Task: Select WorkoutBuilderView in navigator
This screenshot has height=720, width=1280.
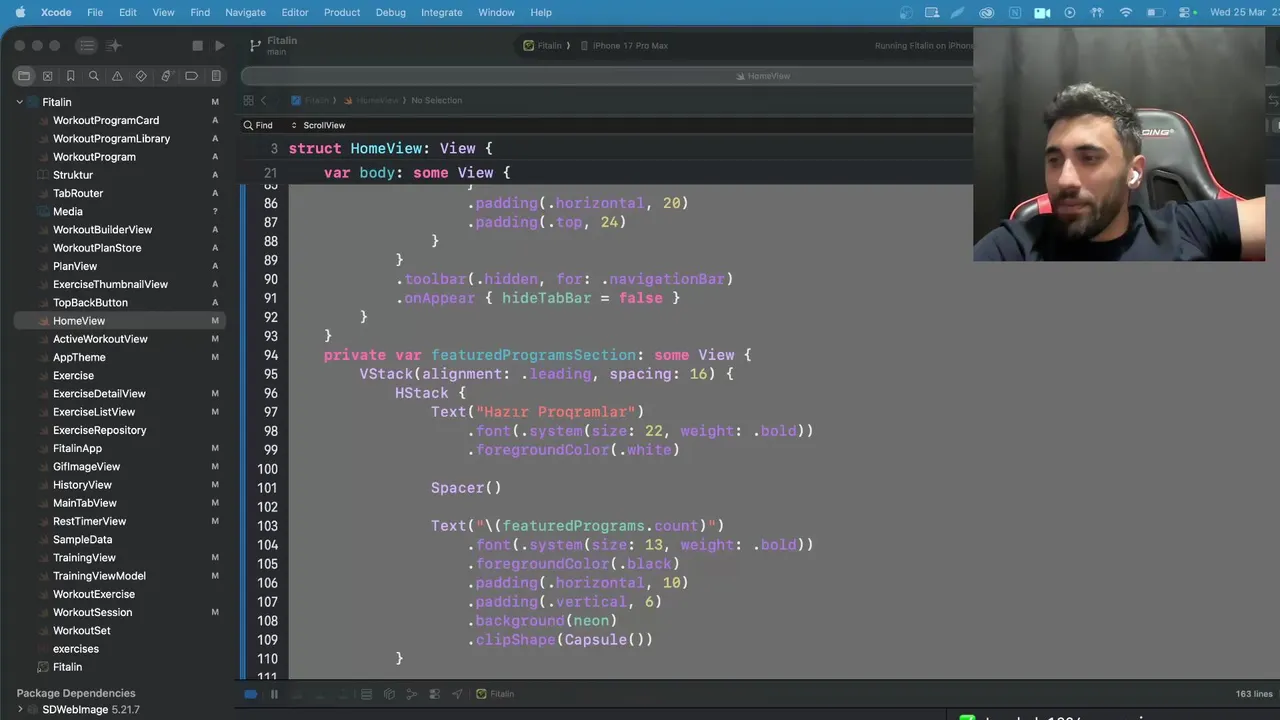Action: click(x=102, y=230)
